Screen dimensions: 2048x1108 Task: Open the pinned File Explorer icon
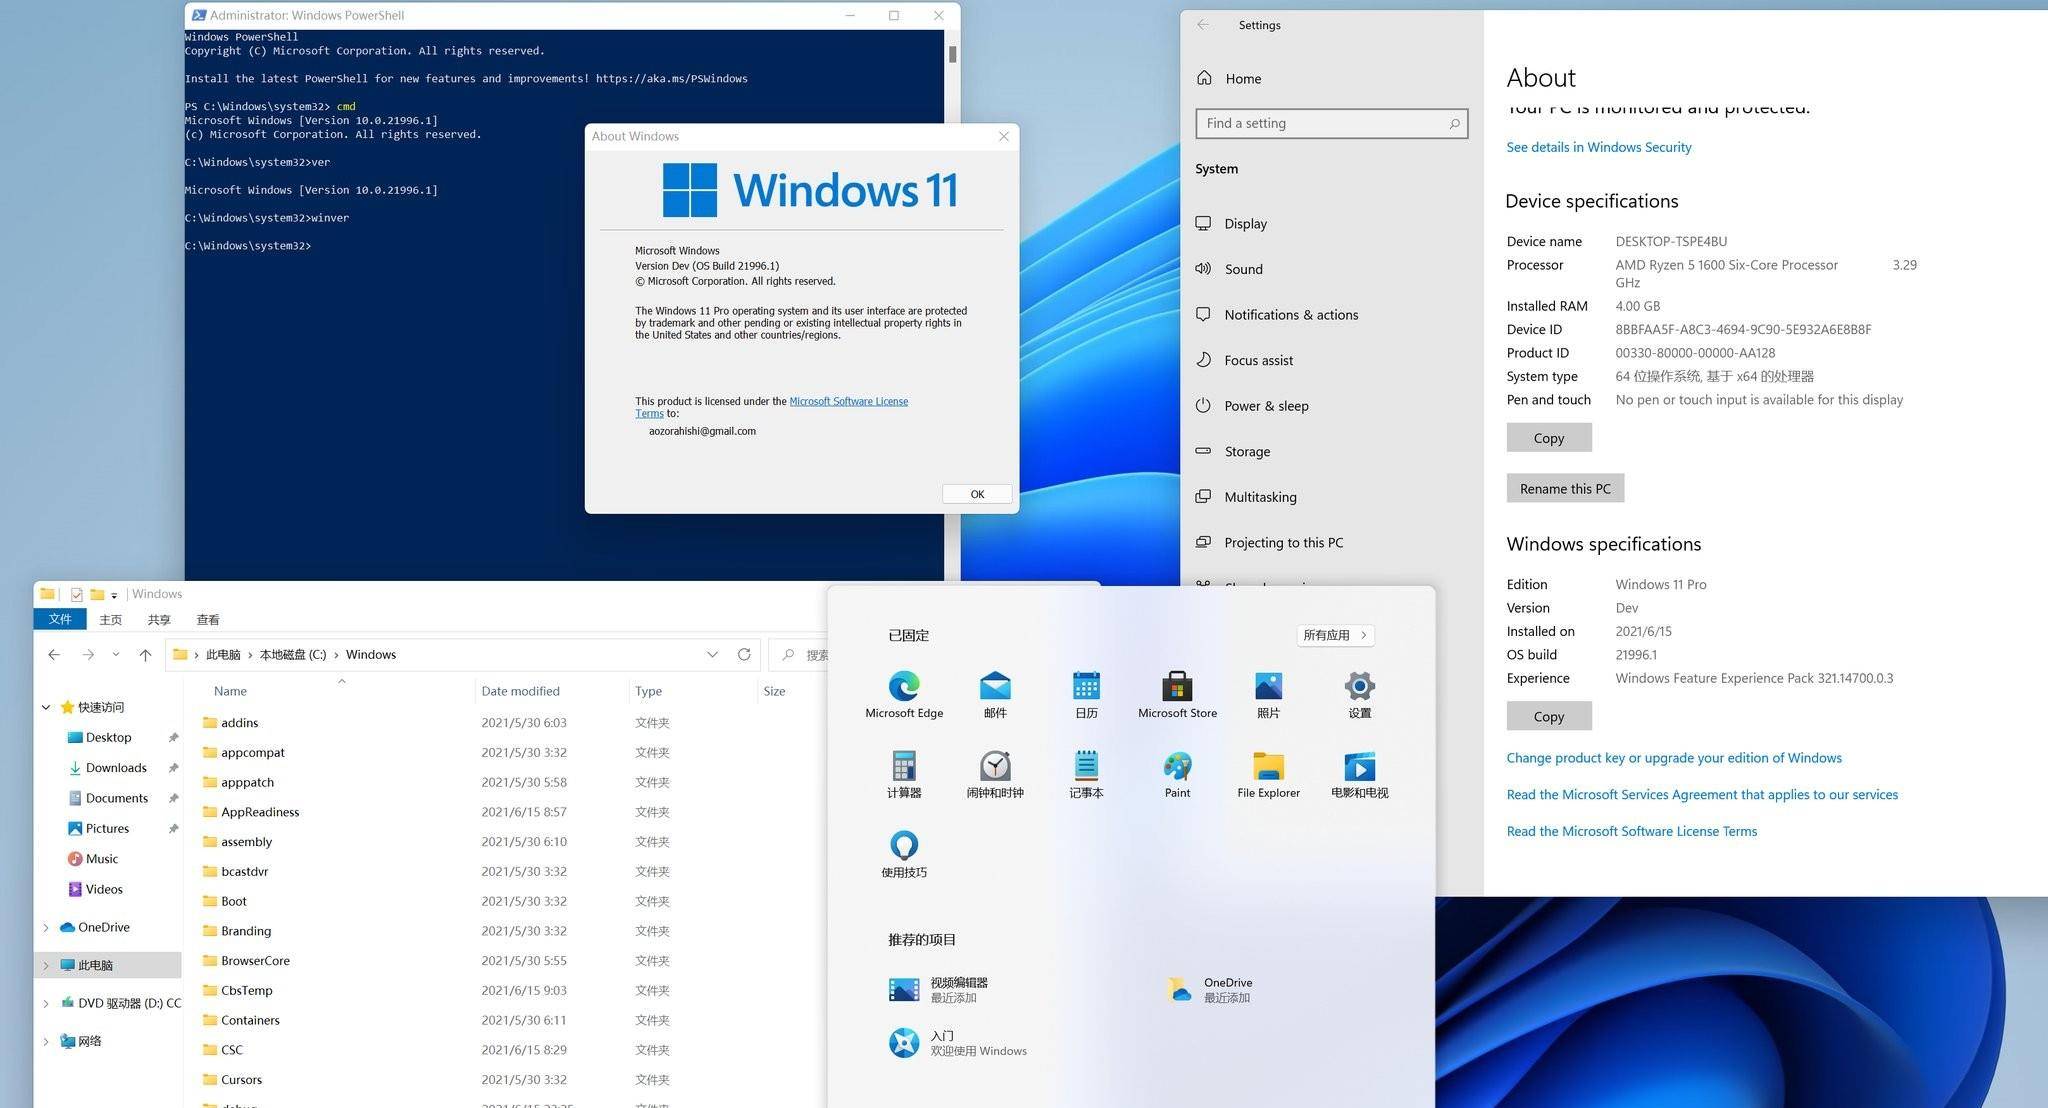1267,767
